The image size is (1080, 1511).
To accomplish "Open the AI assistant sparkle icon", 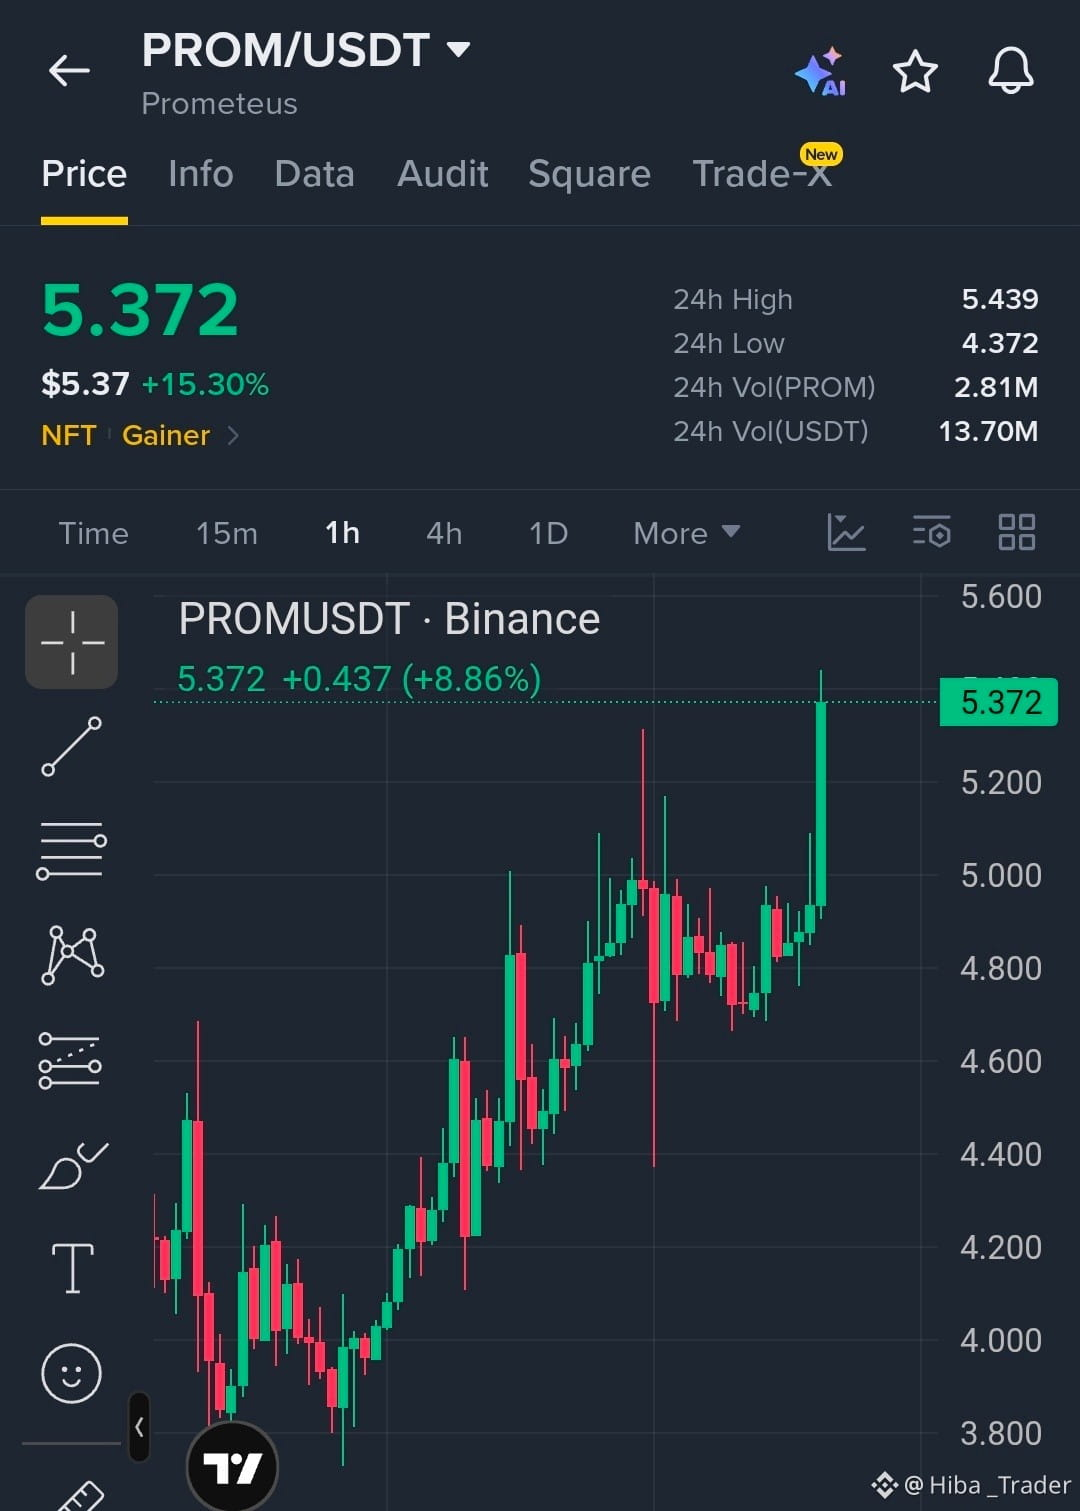I will (x=821, y=71).
